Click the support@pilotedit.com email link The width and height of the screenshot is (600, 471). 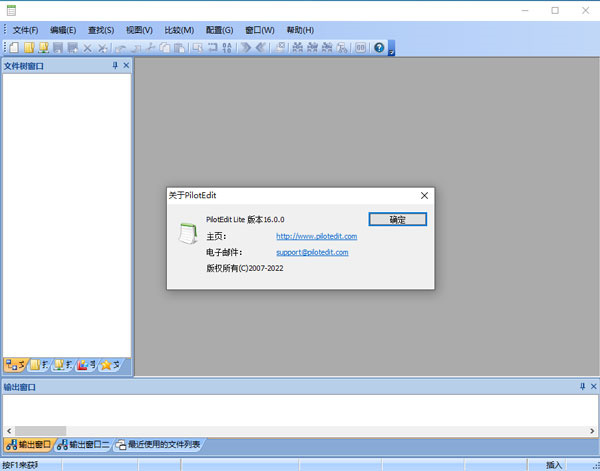311,253
